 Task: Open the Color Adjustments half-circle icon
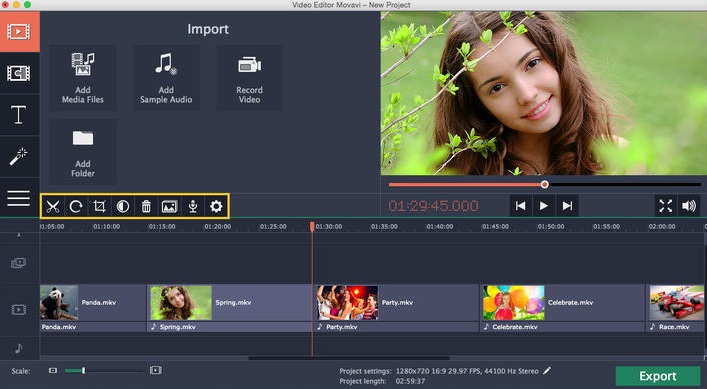(123, 206)
